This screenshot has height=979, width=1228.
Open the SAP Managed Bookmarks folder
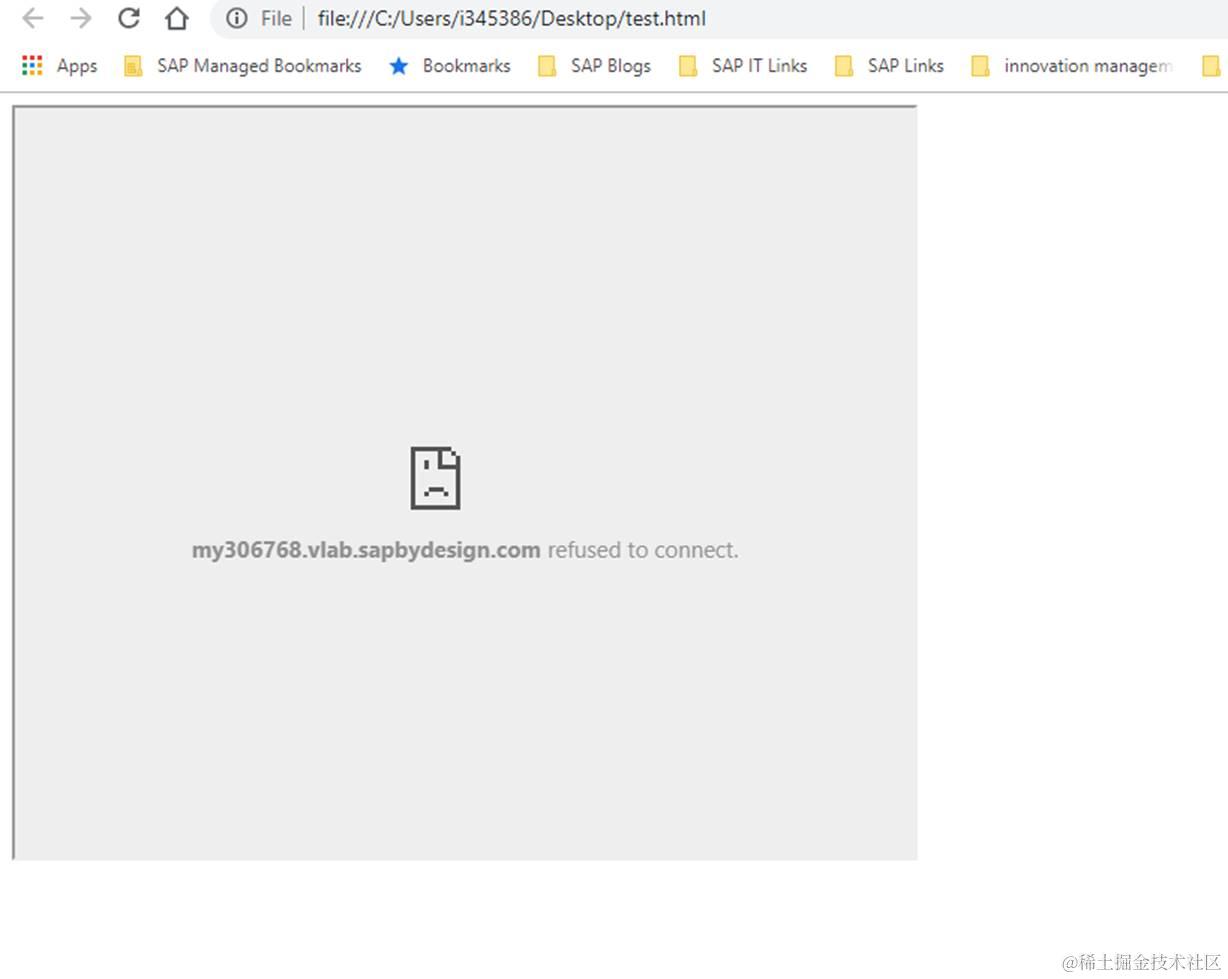point(242,66)
